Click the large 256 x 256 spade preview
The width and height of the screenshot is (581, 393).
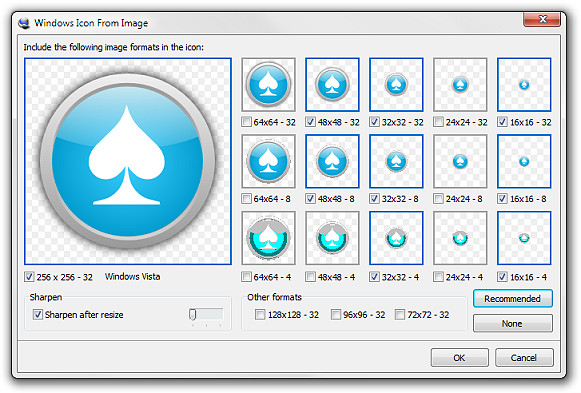pyautogui.click(x=128, y=161)
